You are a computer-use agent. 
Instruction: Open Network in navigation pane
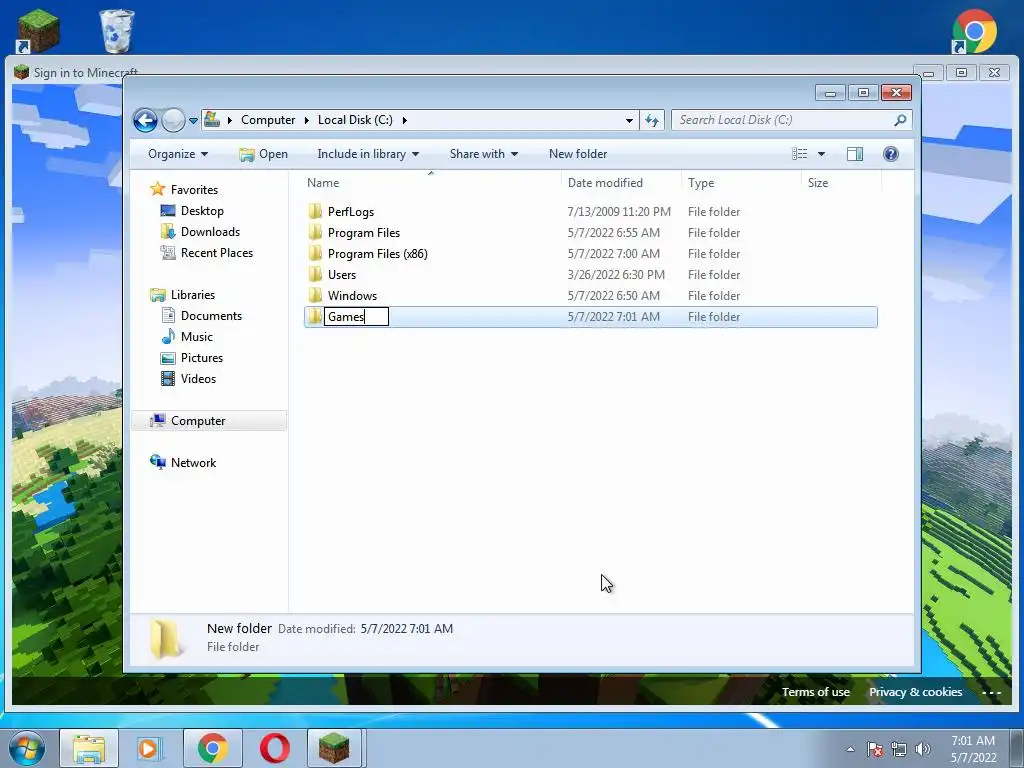(193, 462)
